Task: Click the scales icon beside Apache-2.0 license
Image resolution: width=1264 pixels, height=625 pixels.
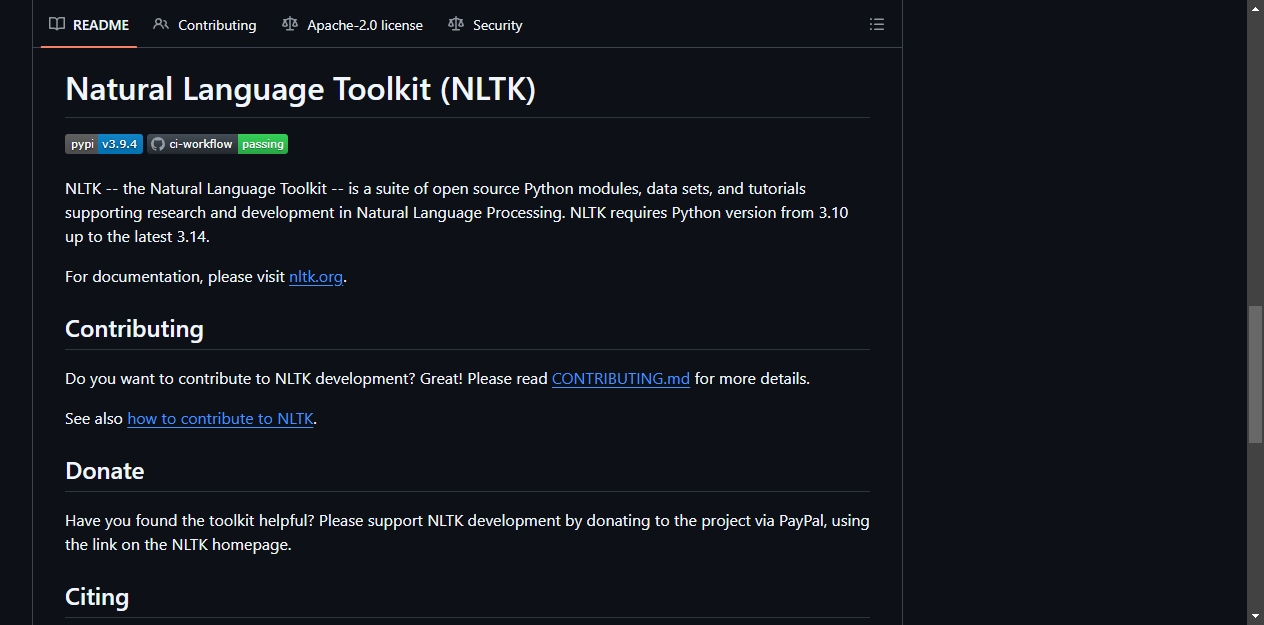Action: (290, 24)
